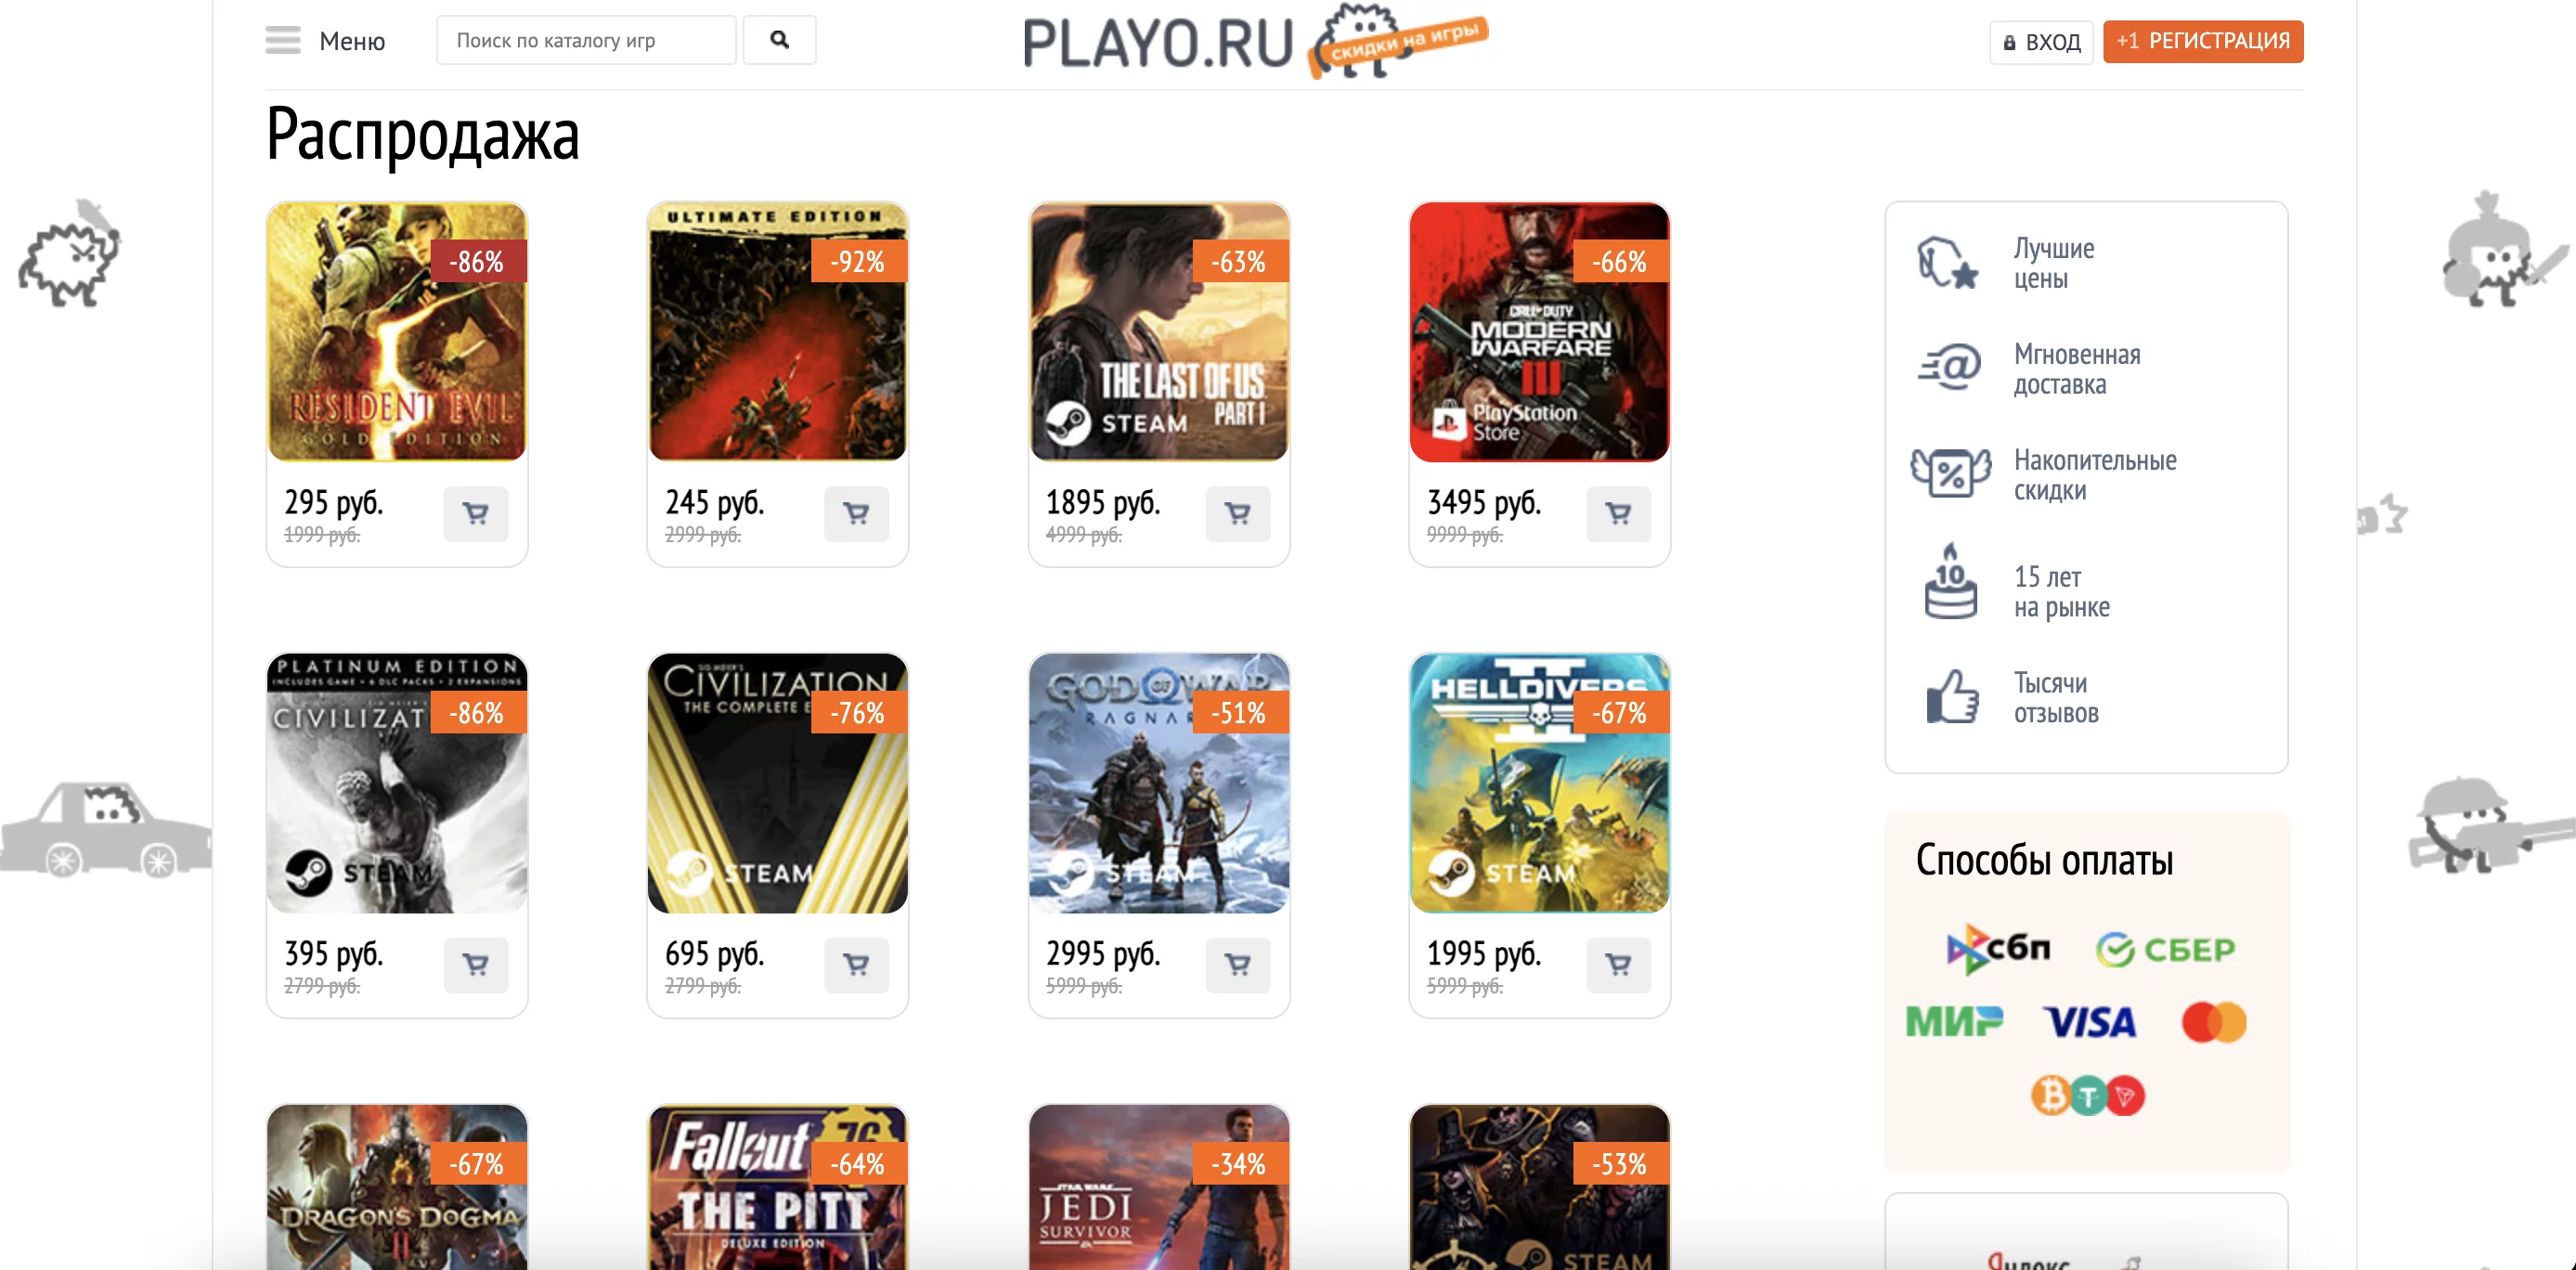
Task: Open the hamburger Меню icon
Action: click(283, 40)
